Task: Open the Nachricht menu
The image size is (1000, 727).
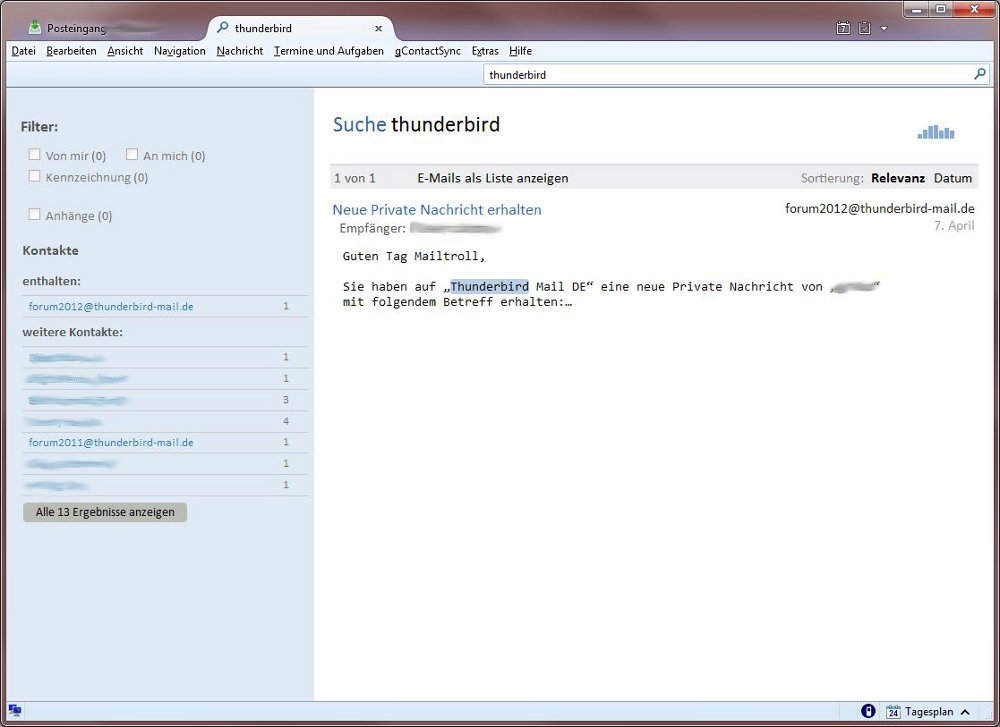Action: [x=240, y=51]
